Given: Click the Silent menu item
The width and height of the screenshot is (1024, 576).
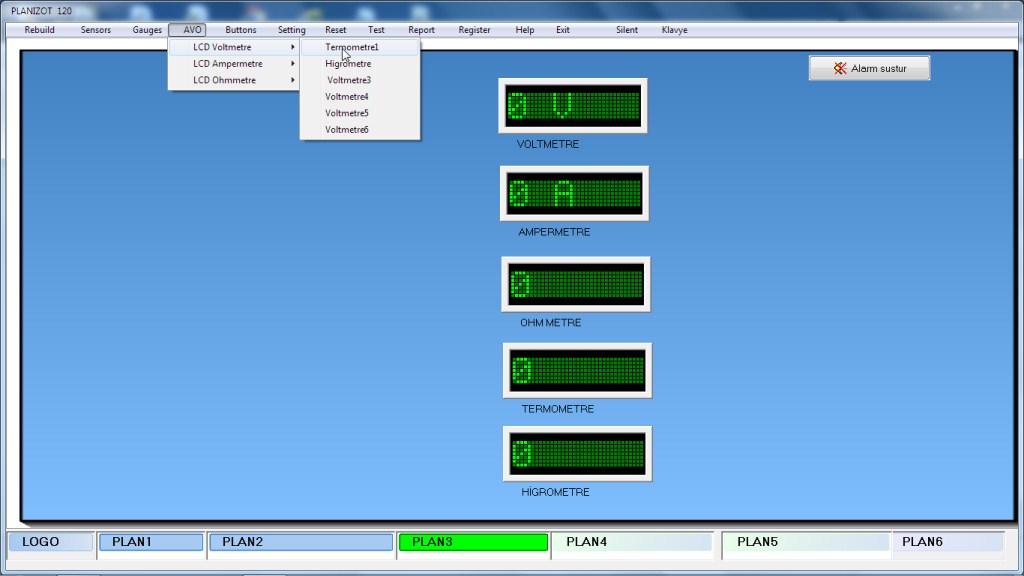Looking at the screenshot, I should tap(627, 30).
